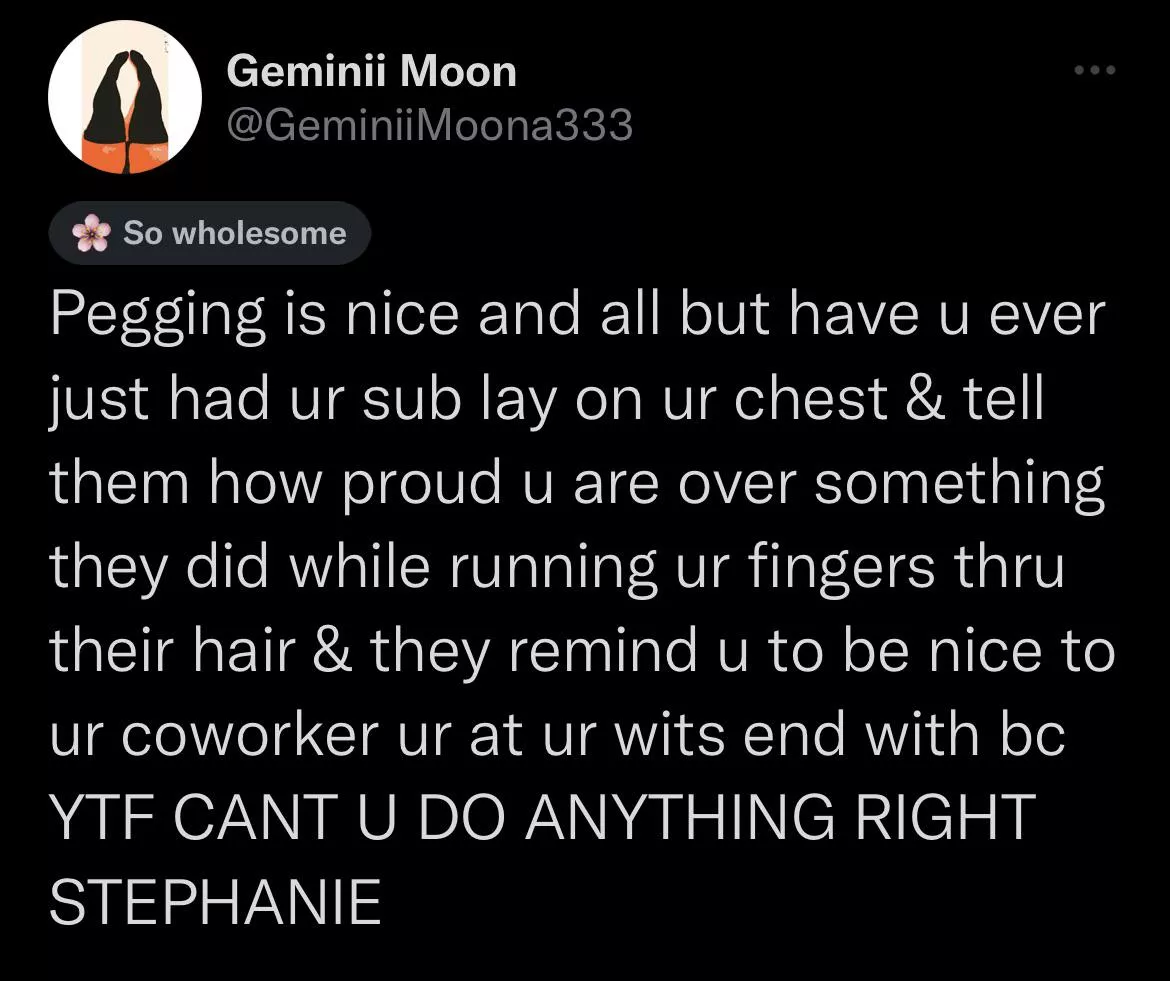
Task: Select the So wholesome badge label
Action: point(234,233)
